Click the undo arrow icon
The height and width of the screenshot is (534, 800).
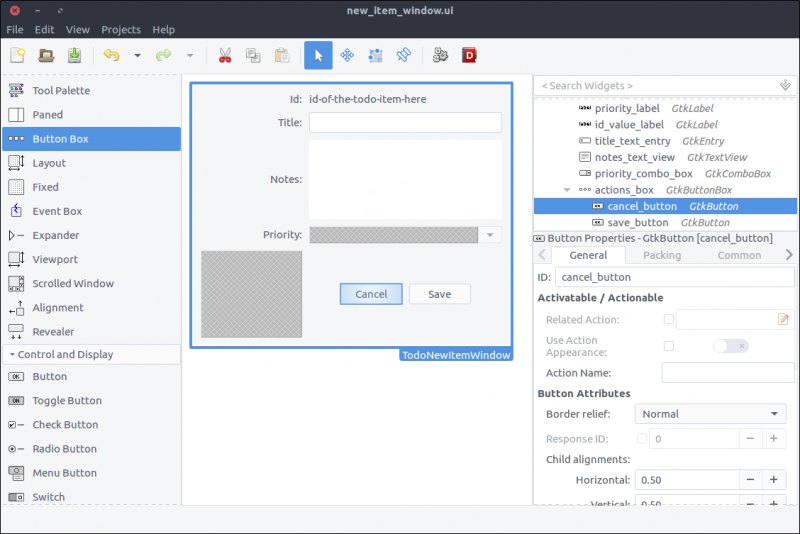[111, 56]
